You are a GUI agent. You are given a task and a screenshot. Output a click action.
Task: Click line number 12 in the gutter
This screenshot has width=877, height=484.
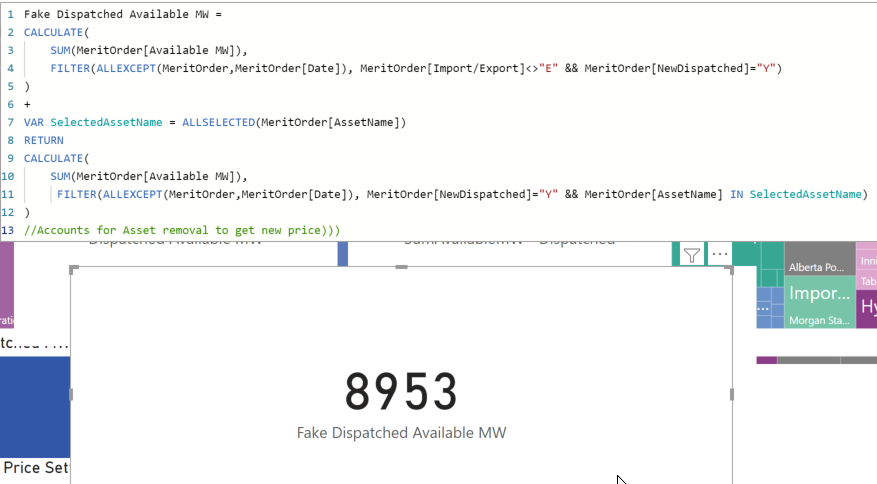[8, 212]
